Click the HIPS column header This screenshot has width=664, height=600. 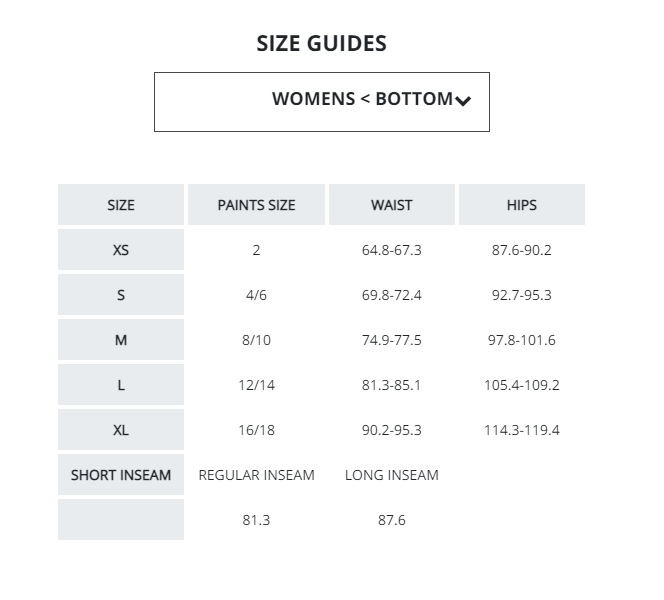(521, 205)
